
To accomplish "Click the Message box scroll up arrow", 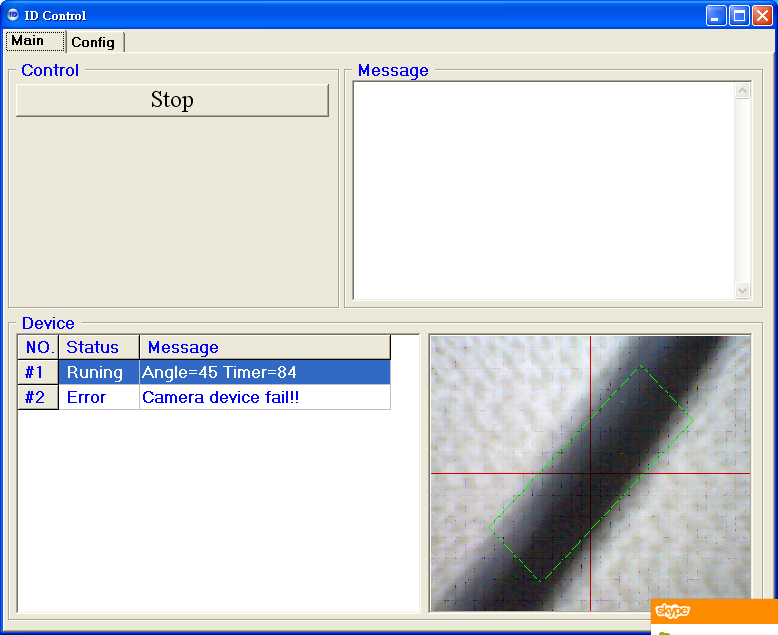I will [742, 91].
